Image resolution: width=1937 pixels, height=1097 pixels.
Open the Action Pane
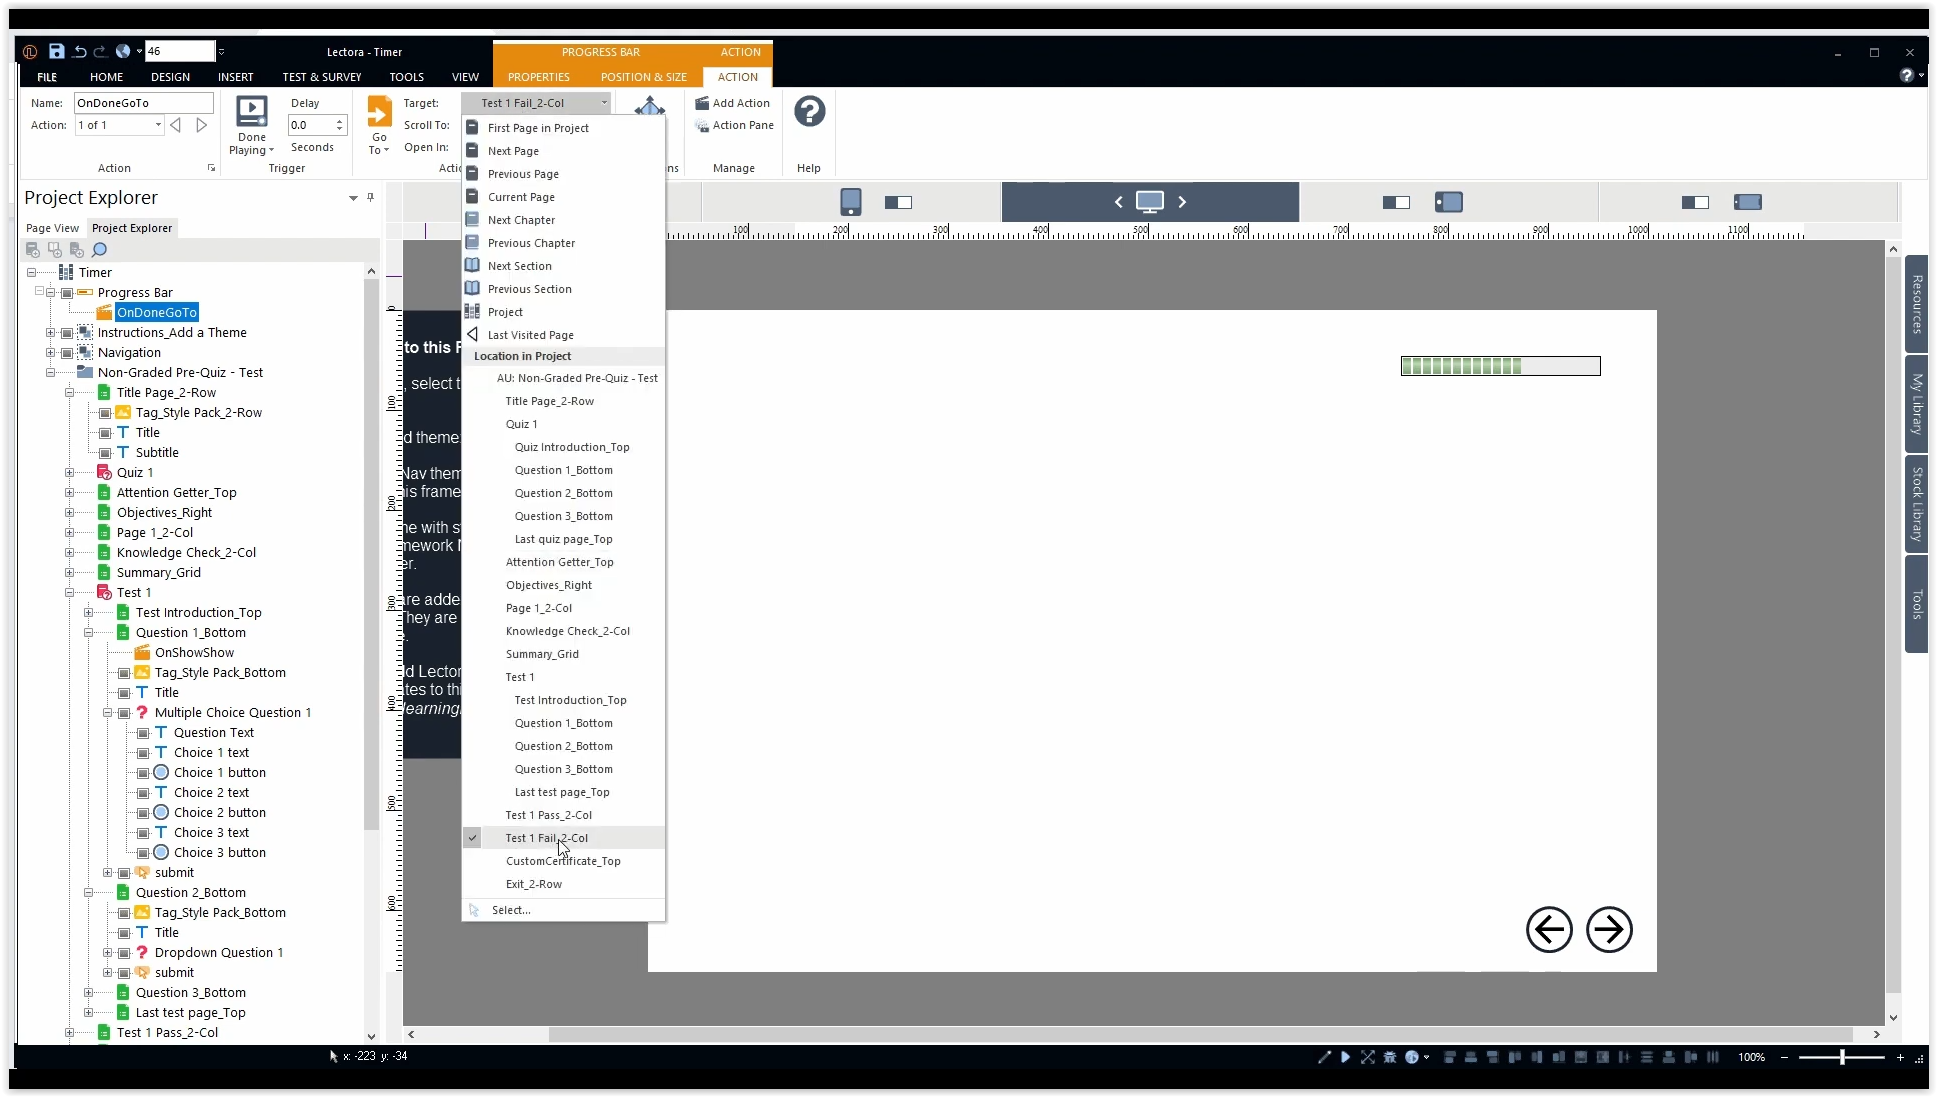coord(734,125)
